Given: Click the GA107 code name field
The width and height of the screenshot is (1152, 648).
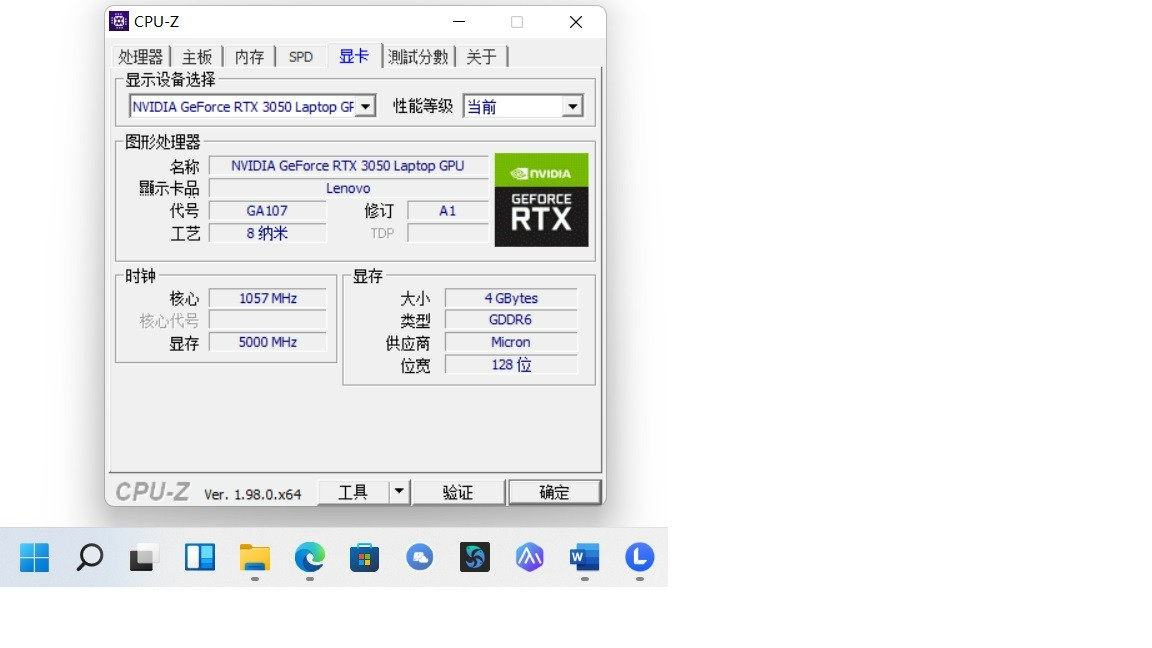Looking at the screenshot, I should pos(267,211).
